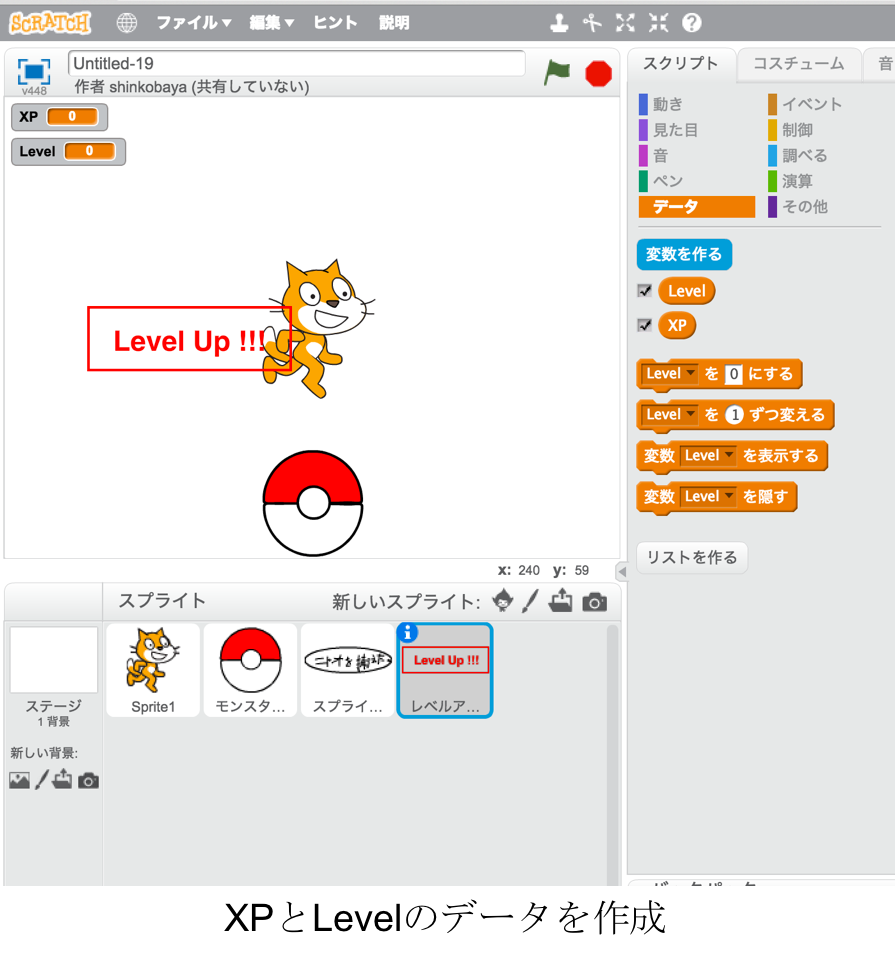Click the Scratch logo
The width and height of the screenshot is (895, 963).
pyautogui.click(x=50, y=23)
